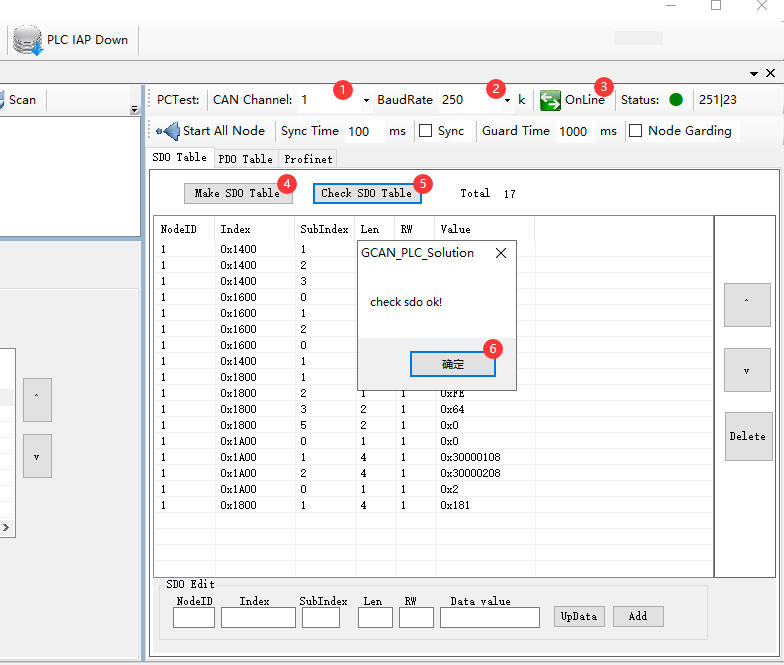The height and width of the screenshot is (665, 784).
Task: Confirm the dialog with 确定 button
Action: coord(453,365)
